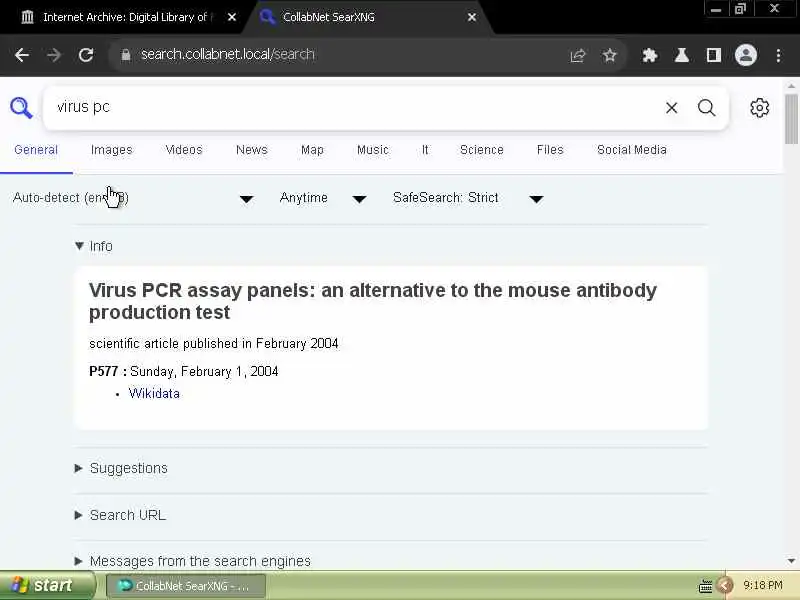Click the system tray keyboard icon
Screen dimensions: 800x600
click(x=705, y=586)
